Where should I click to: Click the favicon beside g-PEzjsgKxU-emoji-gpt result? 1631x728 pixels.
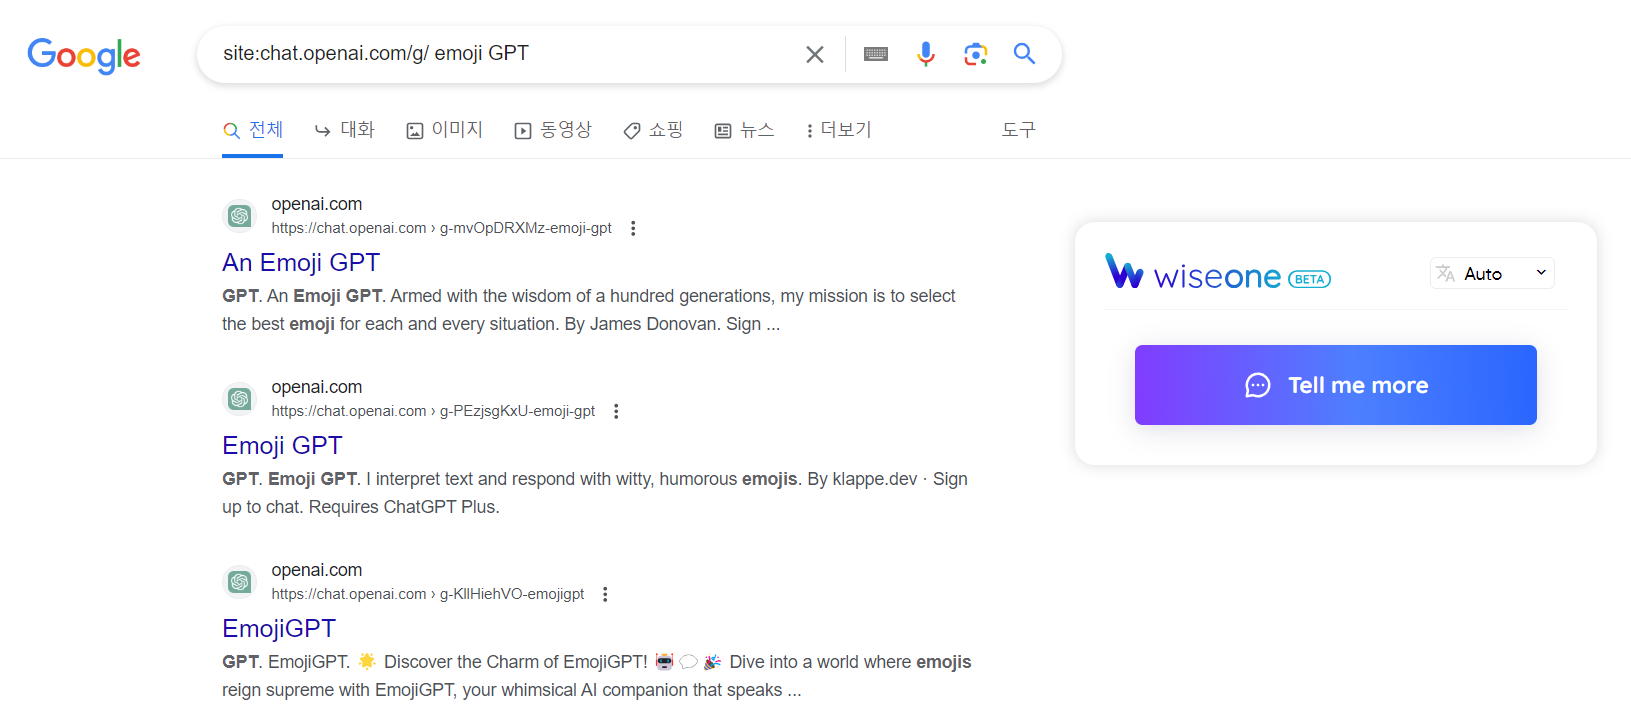pos(239,398)
